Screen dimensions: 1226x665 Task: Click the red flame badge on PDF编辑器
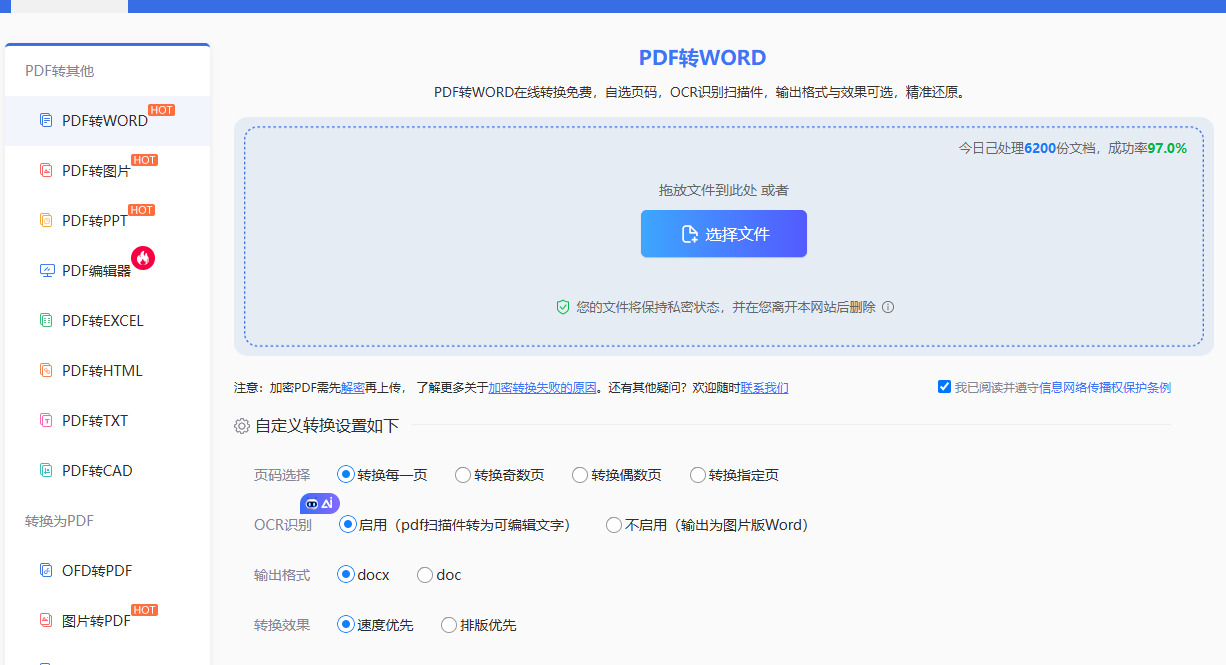tap(143, 259)
